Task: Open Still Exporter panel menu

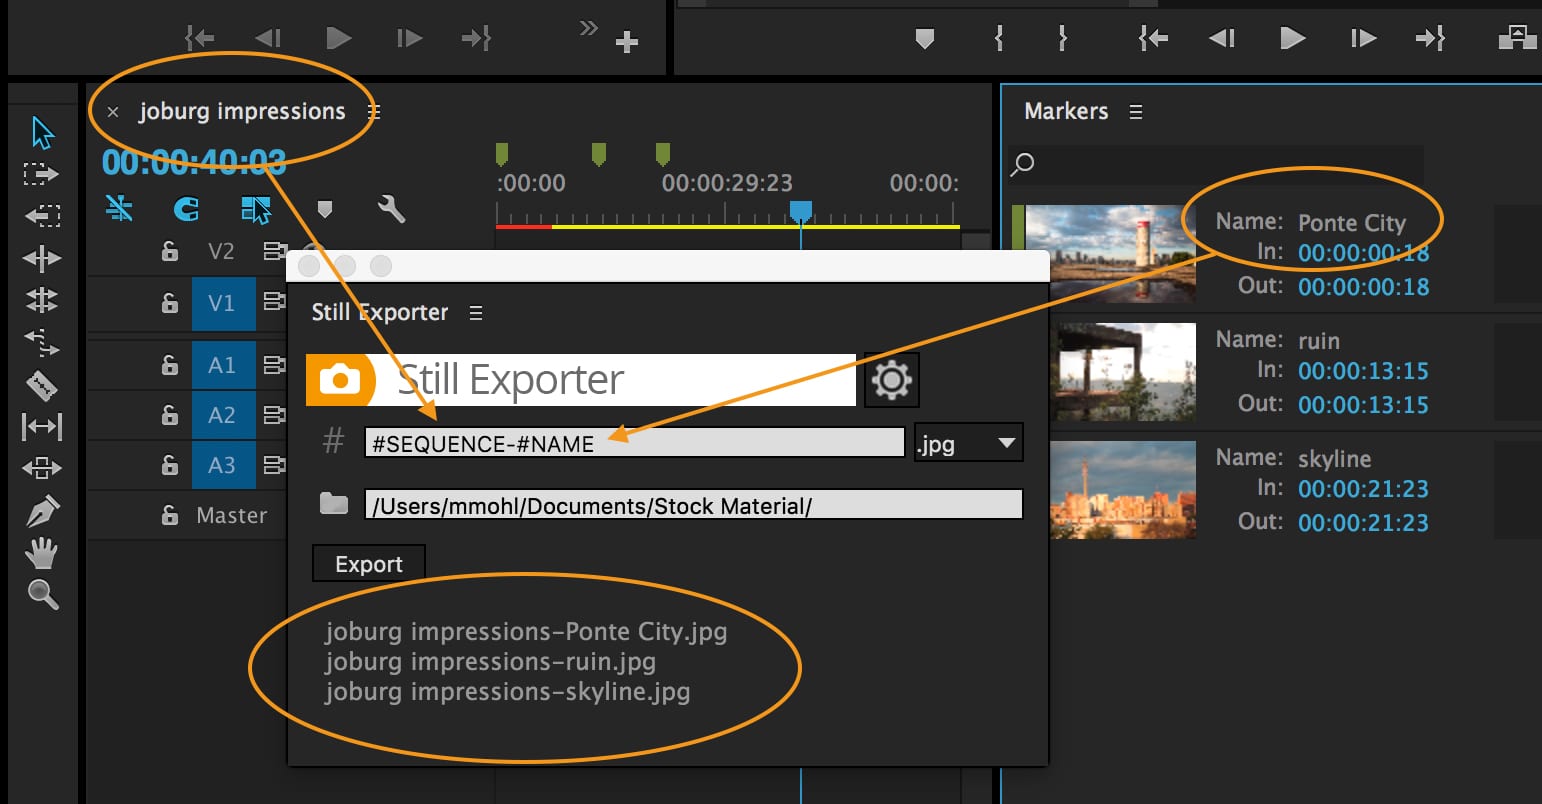Action: pyautogui.click(x=476, y=313)
